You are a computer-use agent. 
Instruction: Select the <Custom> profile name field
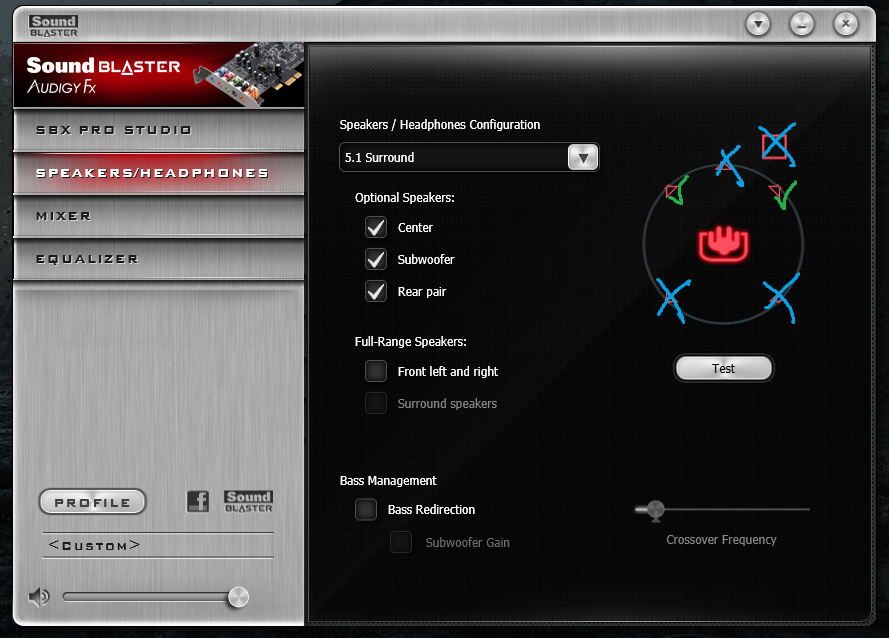[x=158, y=545]
